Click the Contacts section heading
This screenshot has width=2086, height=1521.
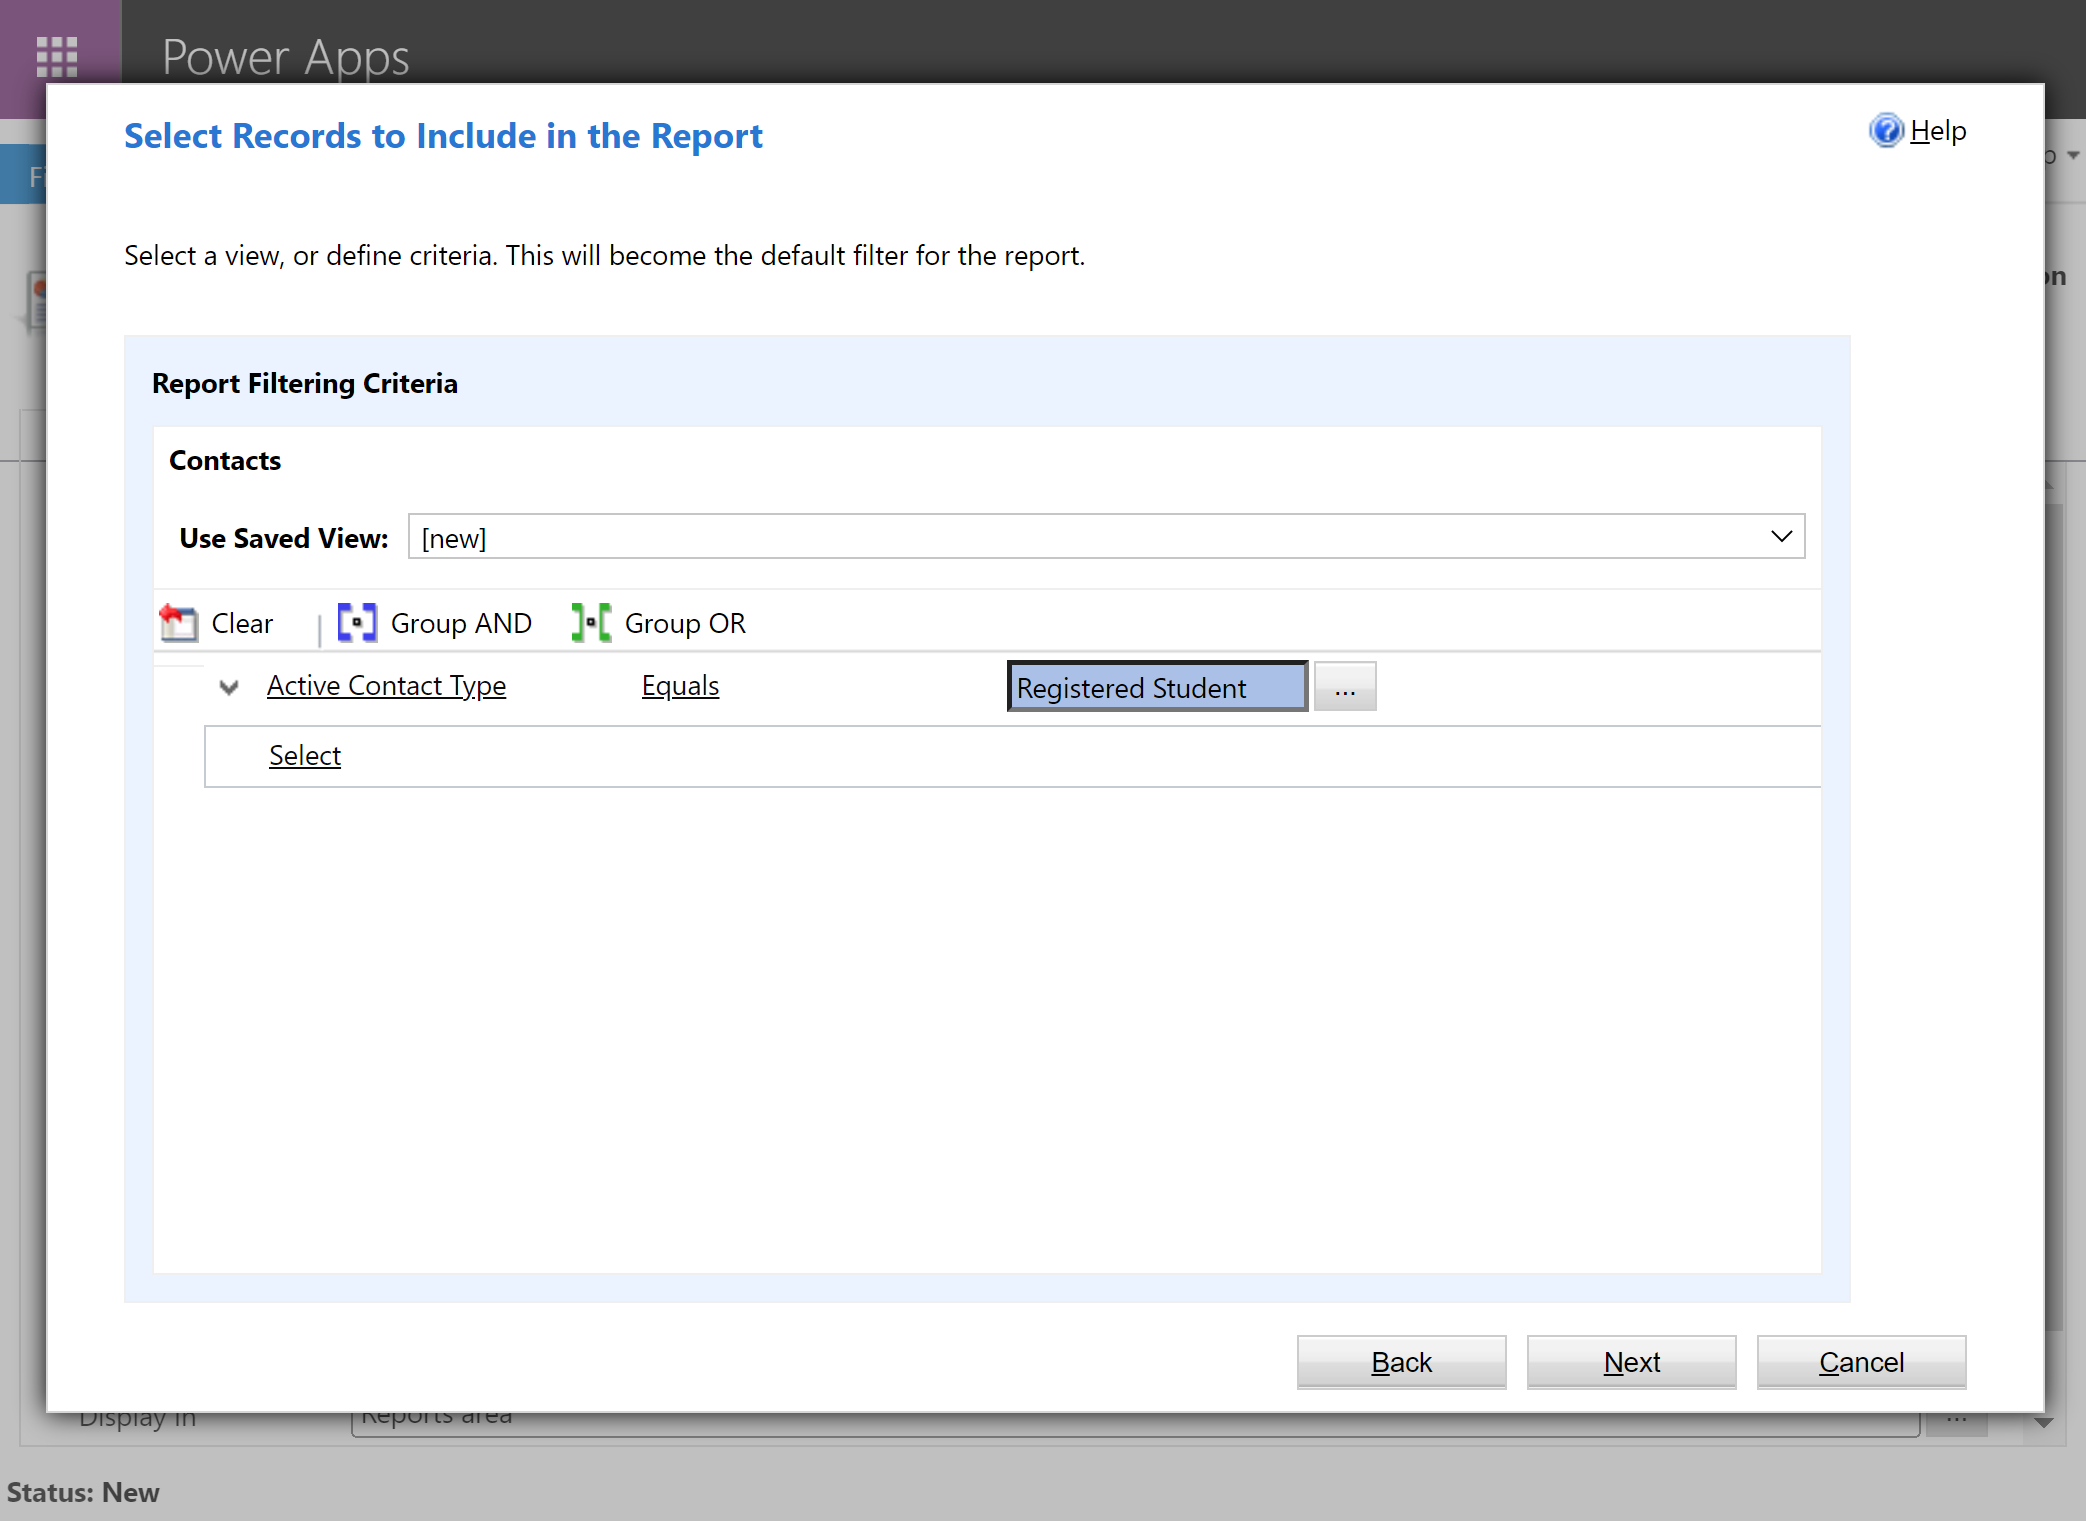(x=225, y=461)
